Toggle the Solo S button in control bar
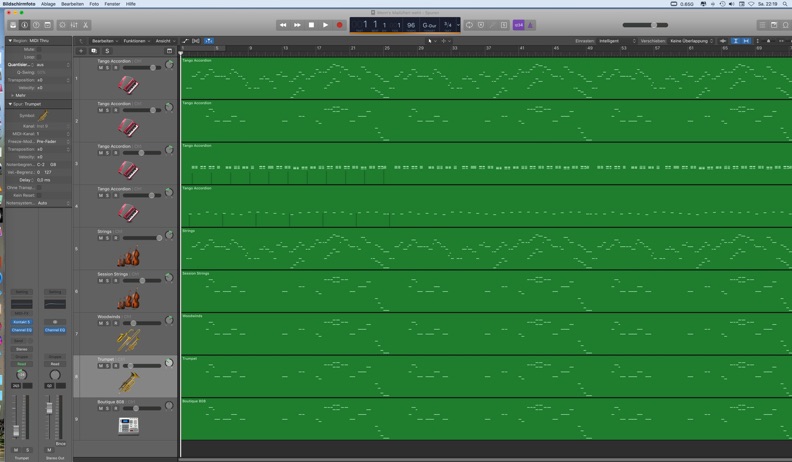 point(504,25)
